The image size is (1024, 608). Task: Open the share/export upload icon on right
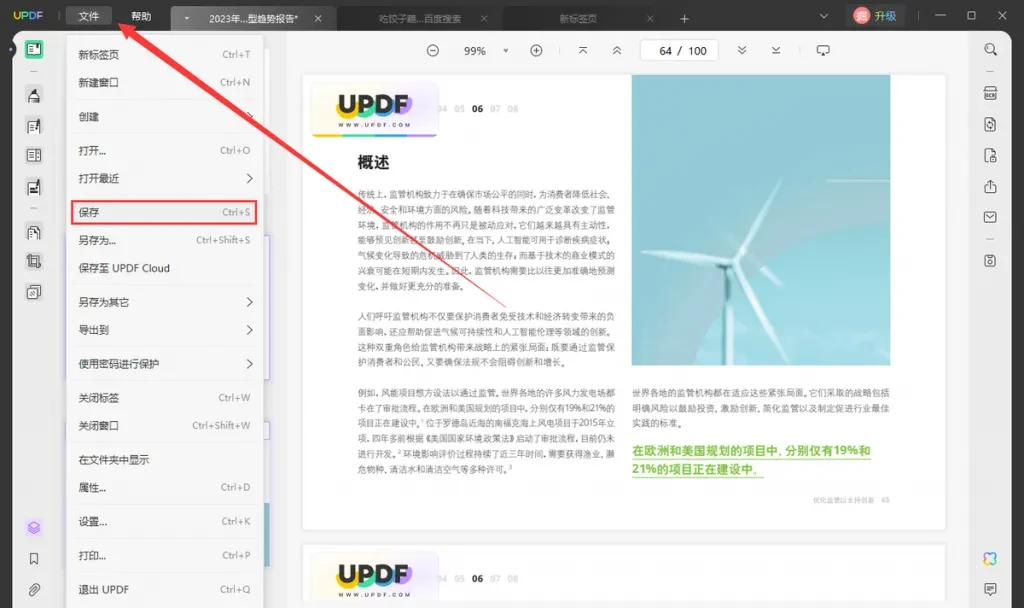tap(990, 187)
